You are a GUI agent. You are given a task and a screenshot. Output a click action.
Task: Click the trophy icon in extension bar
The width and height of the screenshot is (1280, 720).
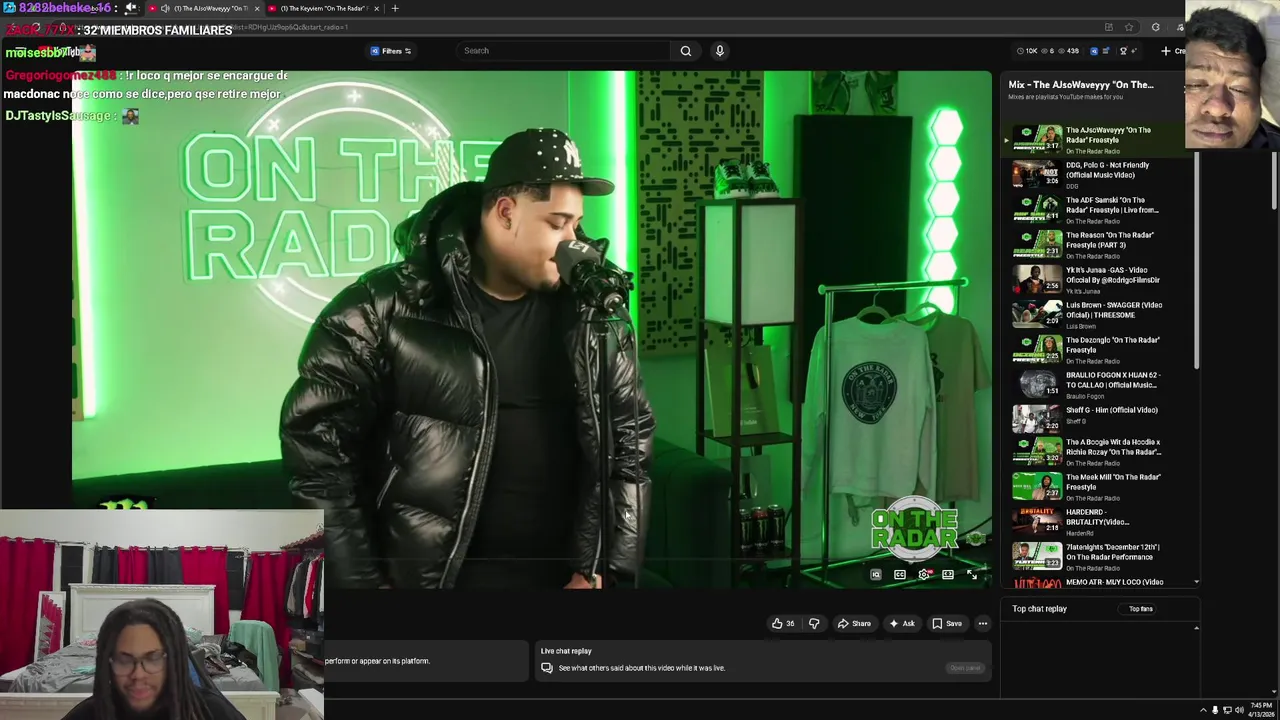pos(1123,51)
